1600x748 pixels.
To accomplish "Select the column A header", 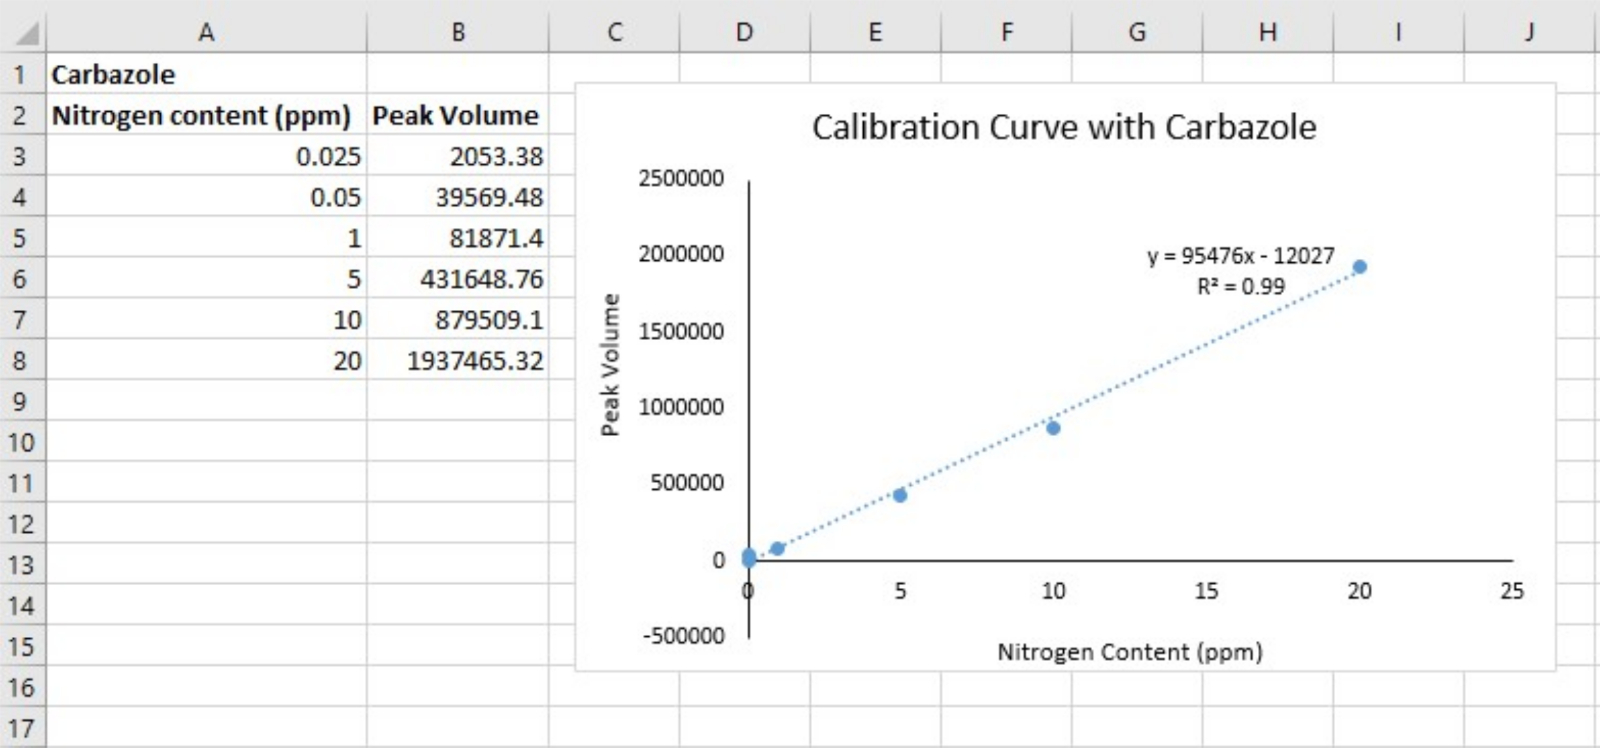I will [x=206, y=32].
